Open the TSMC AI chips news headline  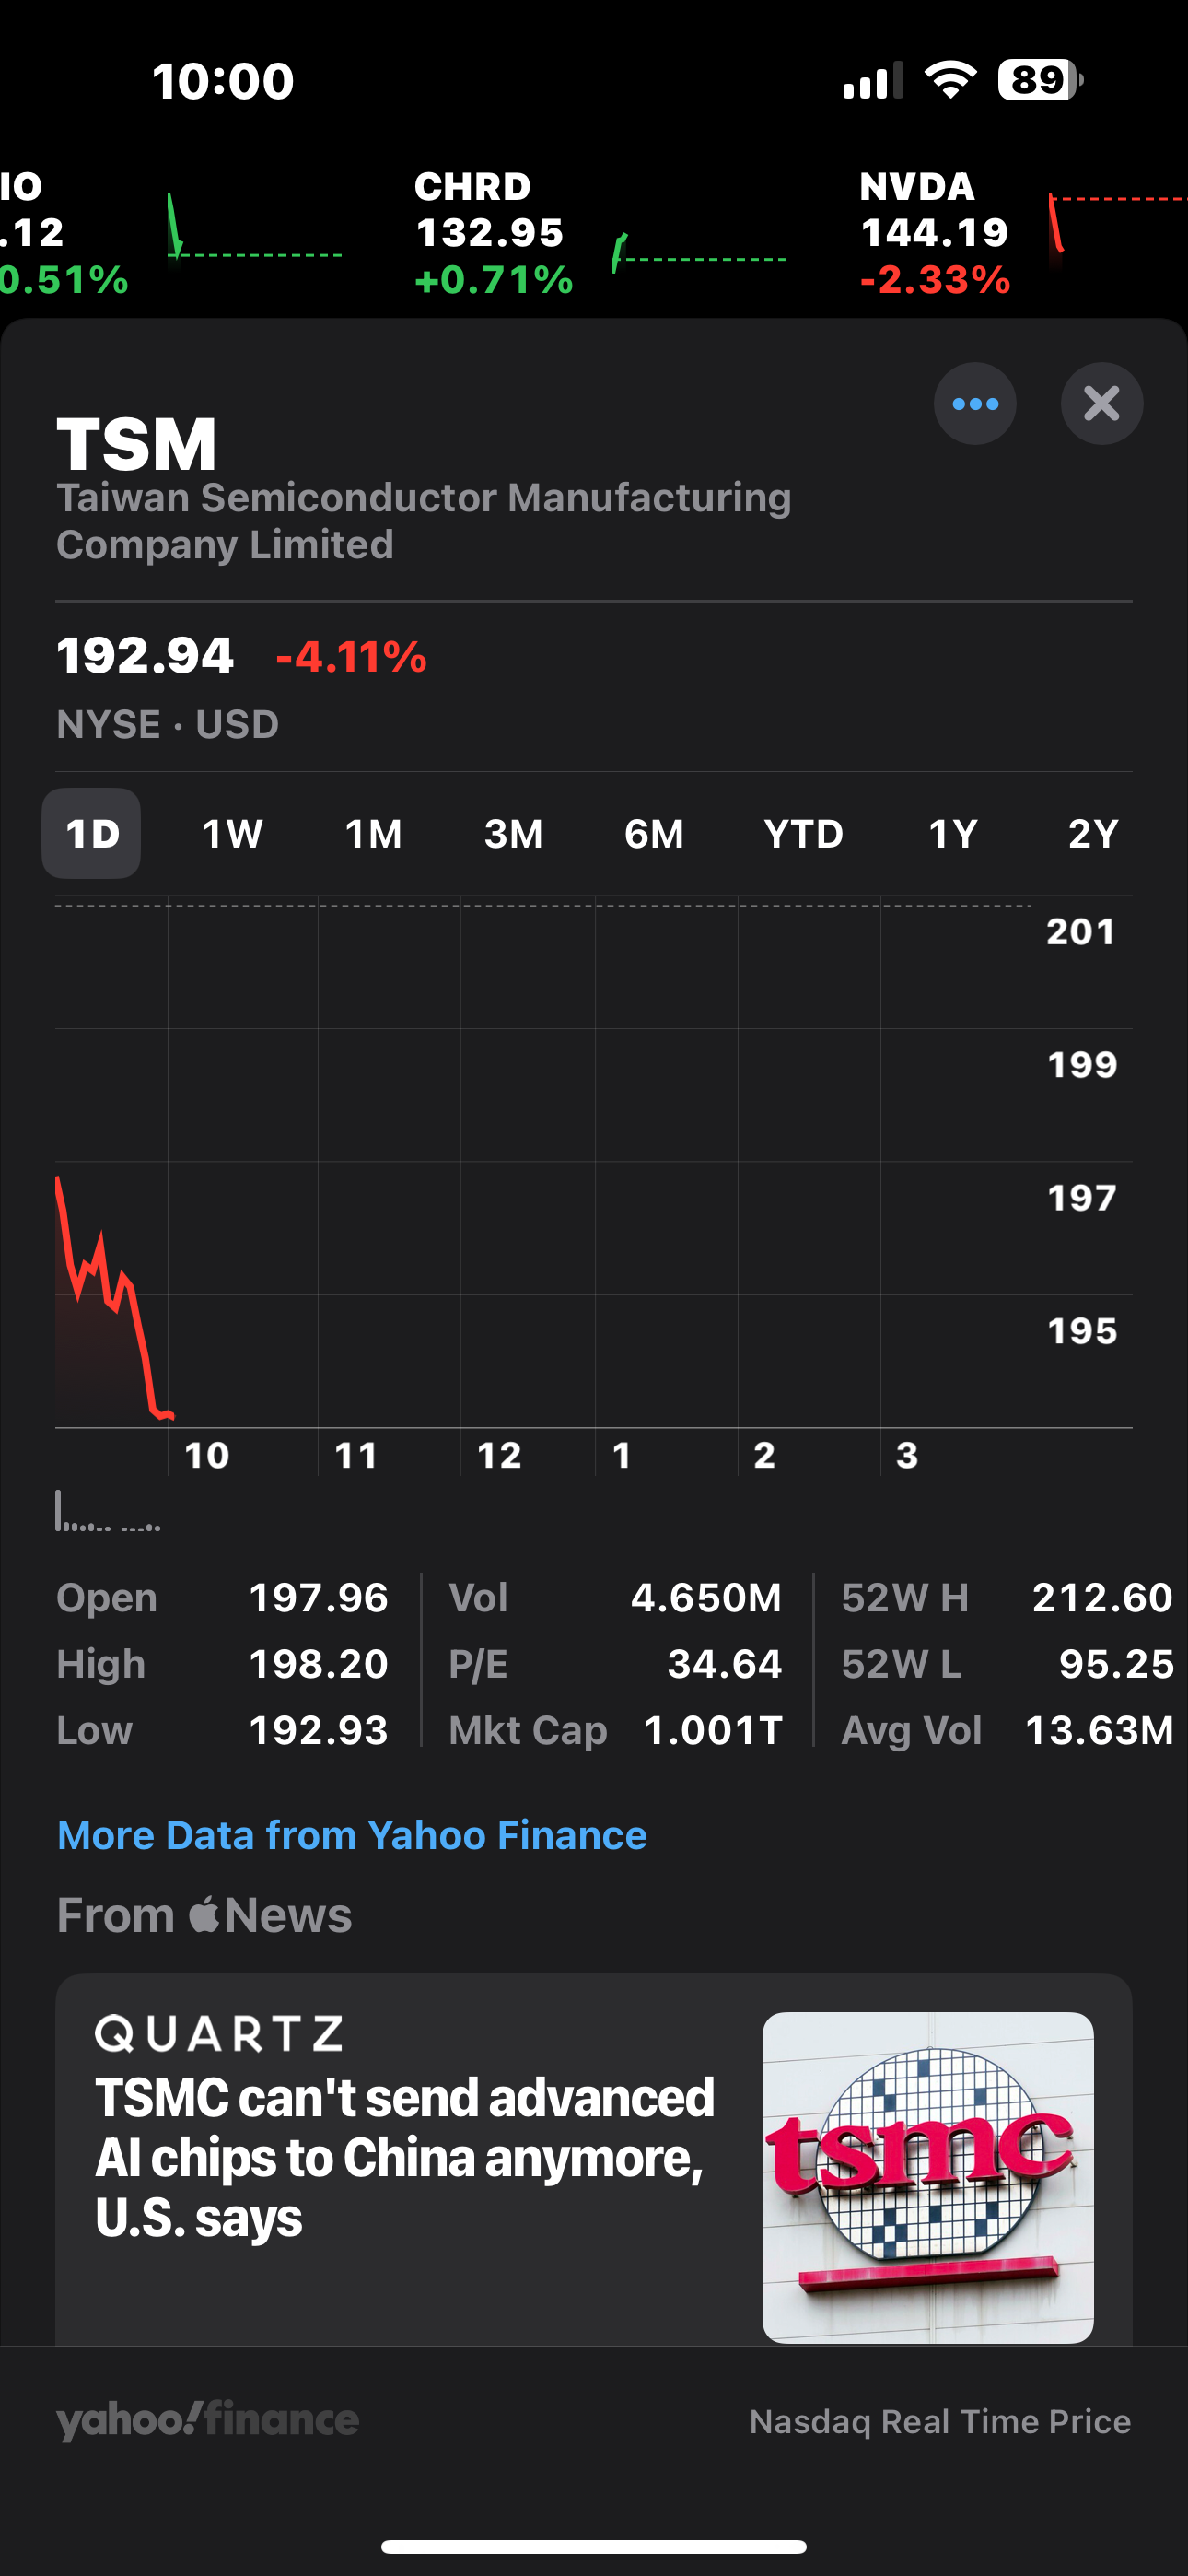click(x=405, y=2157)
